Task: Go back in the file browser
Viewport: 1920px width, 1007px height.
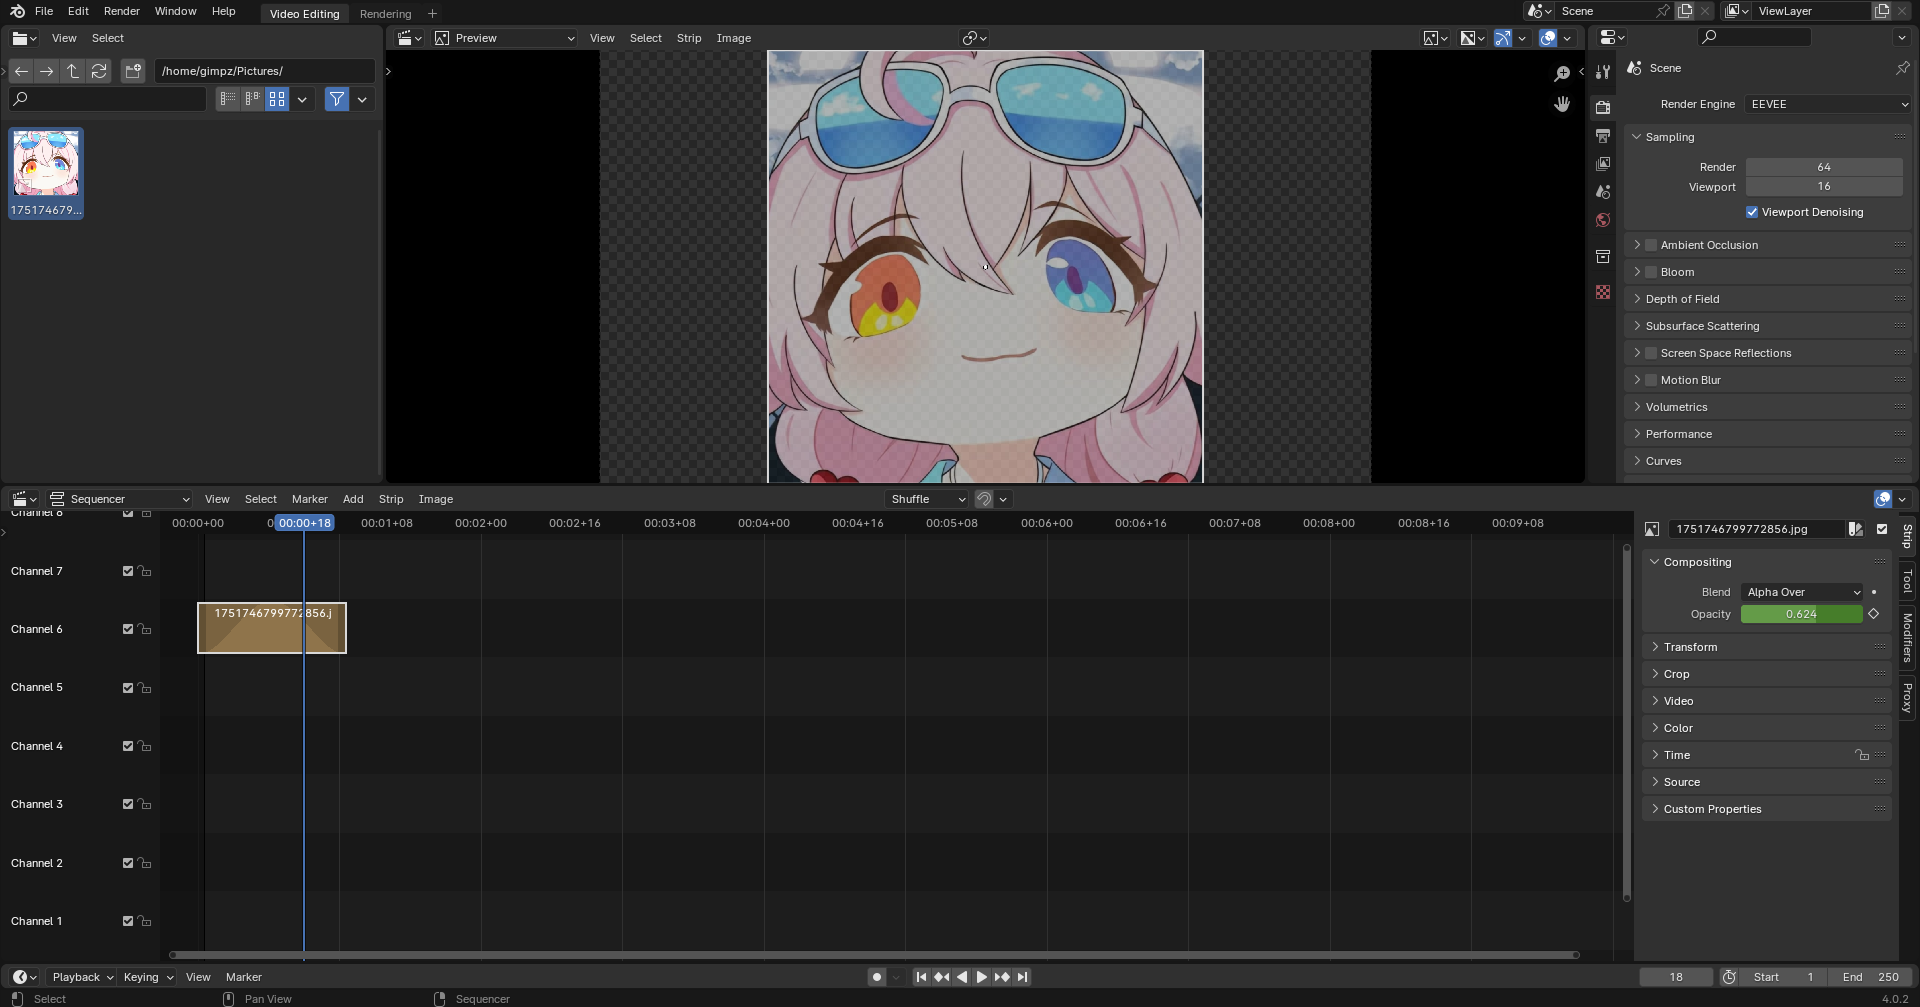Action: click(21, 71)
